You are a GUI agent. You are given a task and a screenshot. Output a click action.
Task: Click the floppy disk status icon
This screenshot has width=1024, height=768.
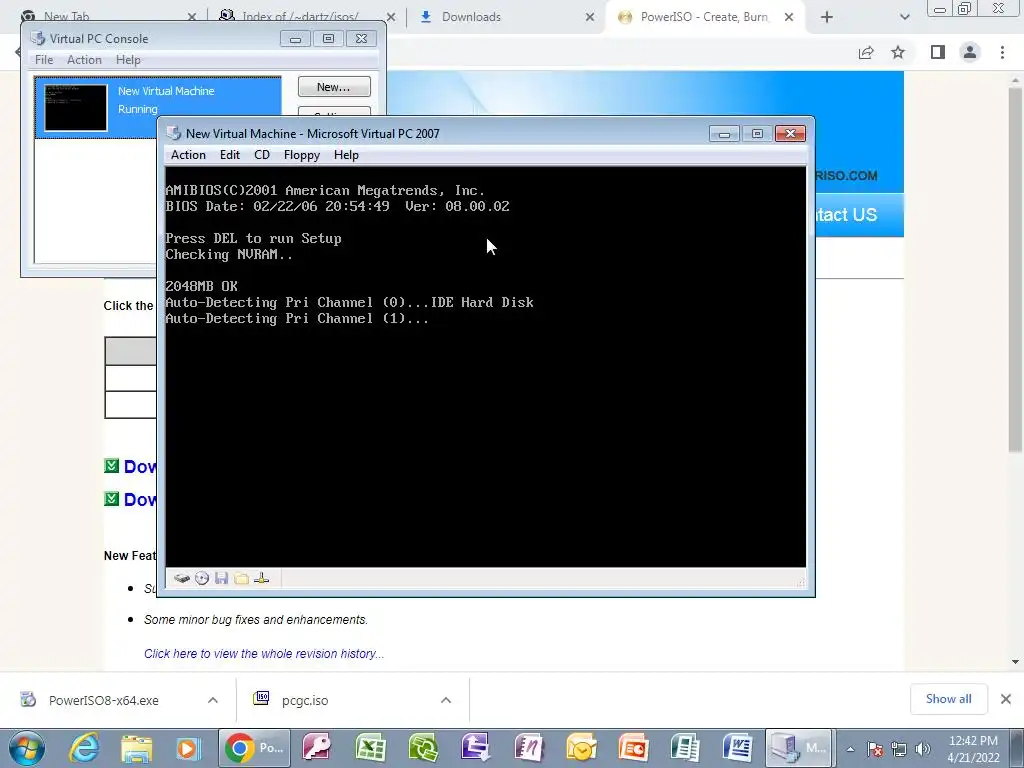[x=221, y=578]
